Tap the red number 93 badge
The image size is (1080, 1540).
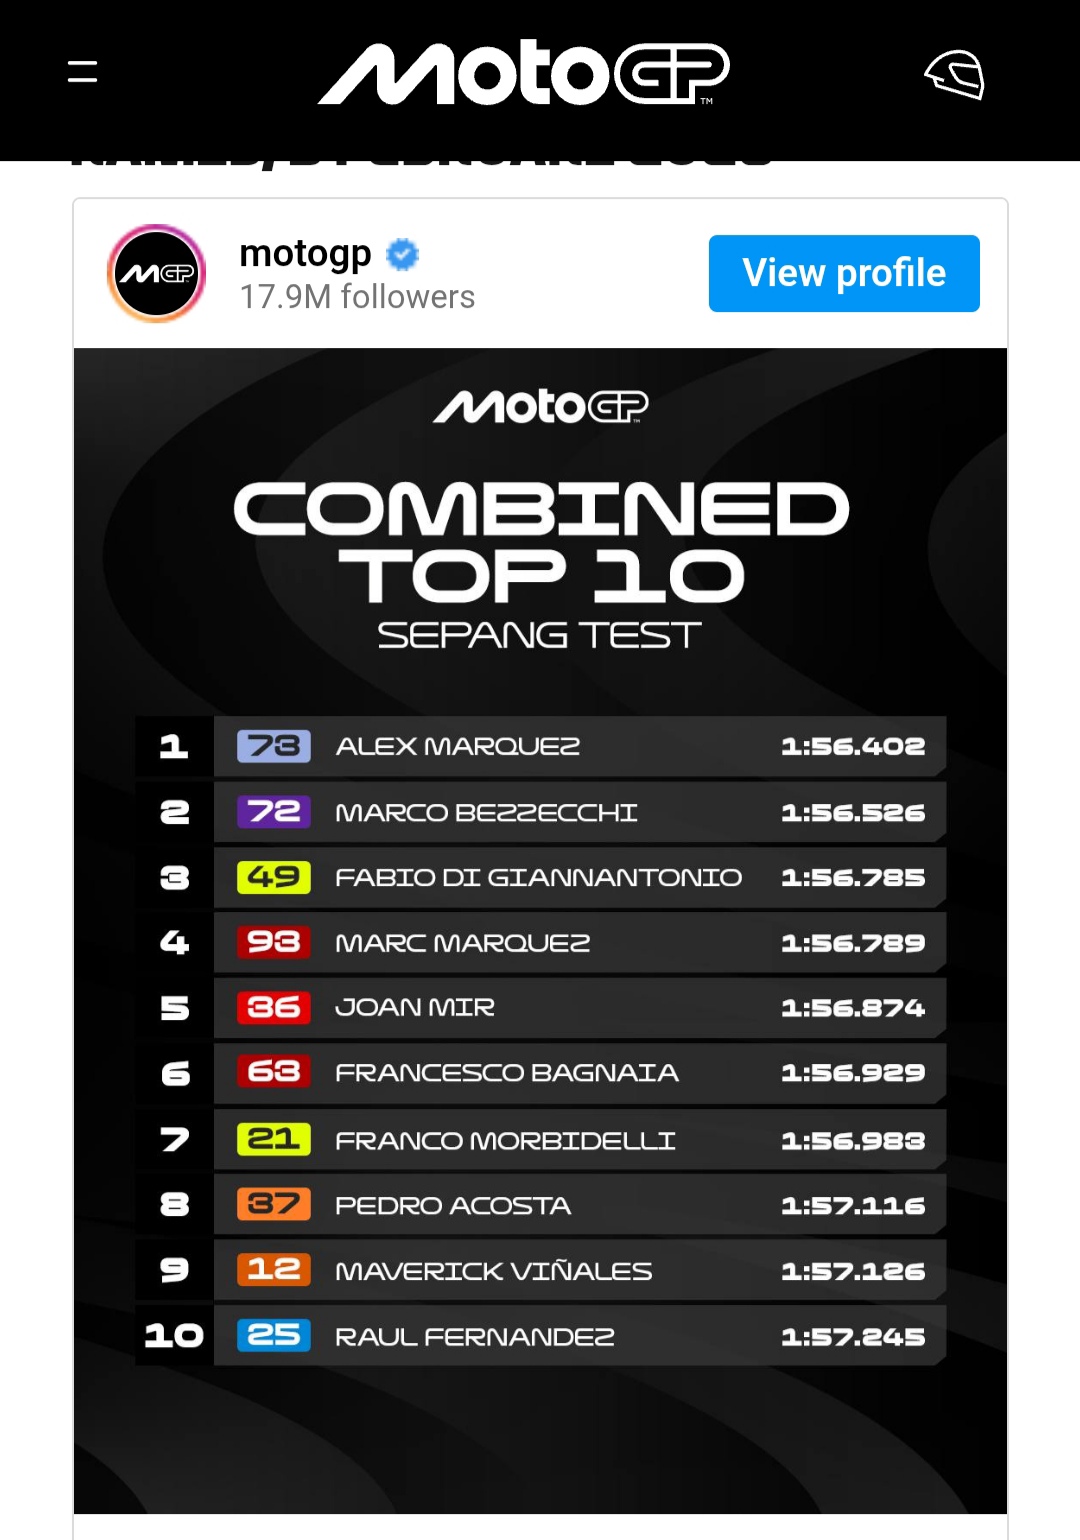coord(274,942)
